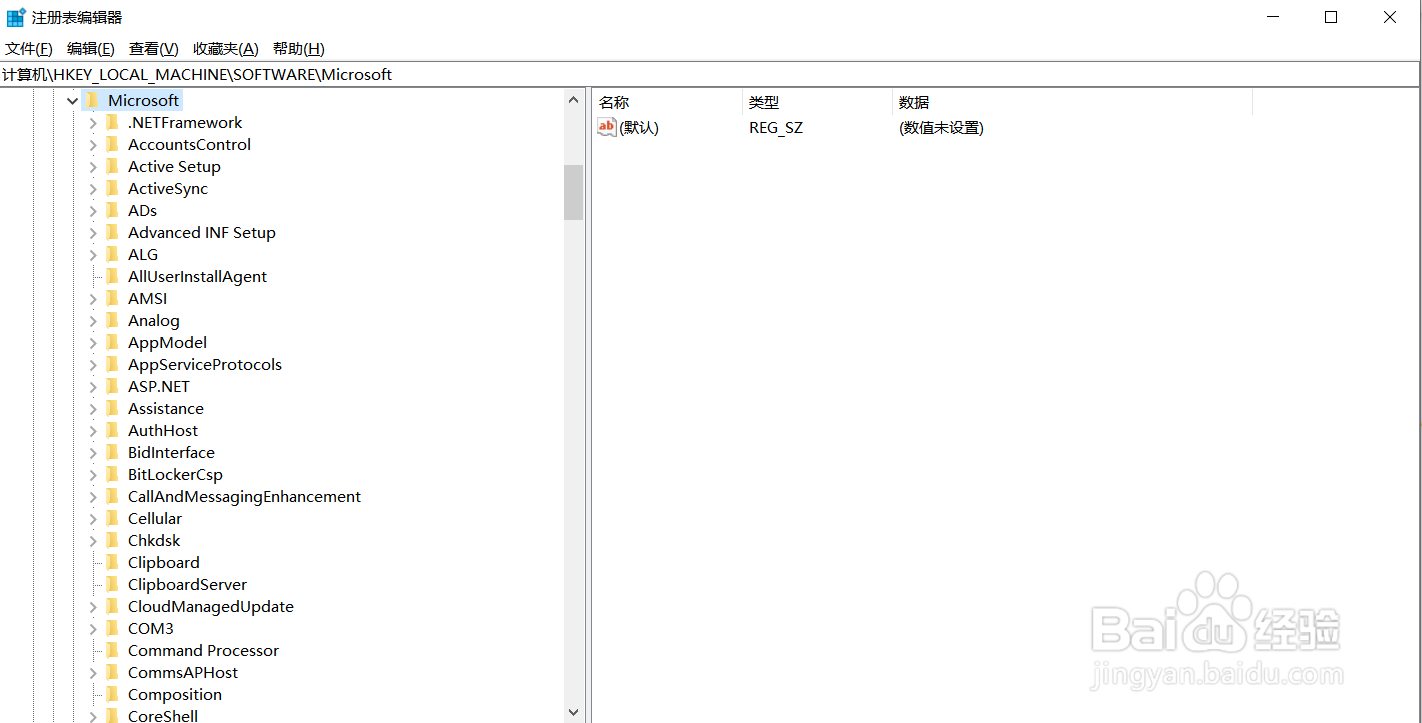Open the 查看(V) menu
This screenshot has width=1422, height=723.
[153, 49]
